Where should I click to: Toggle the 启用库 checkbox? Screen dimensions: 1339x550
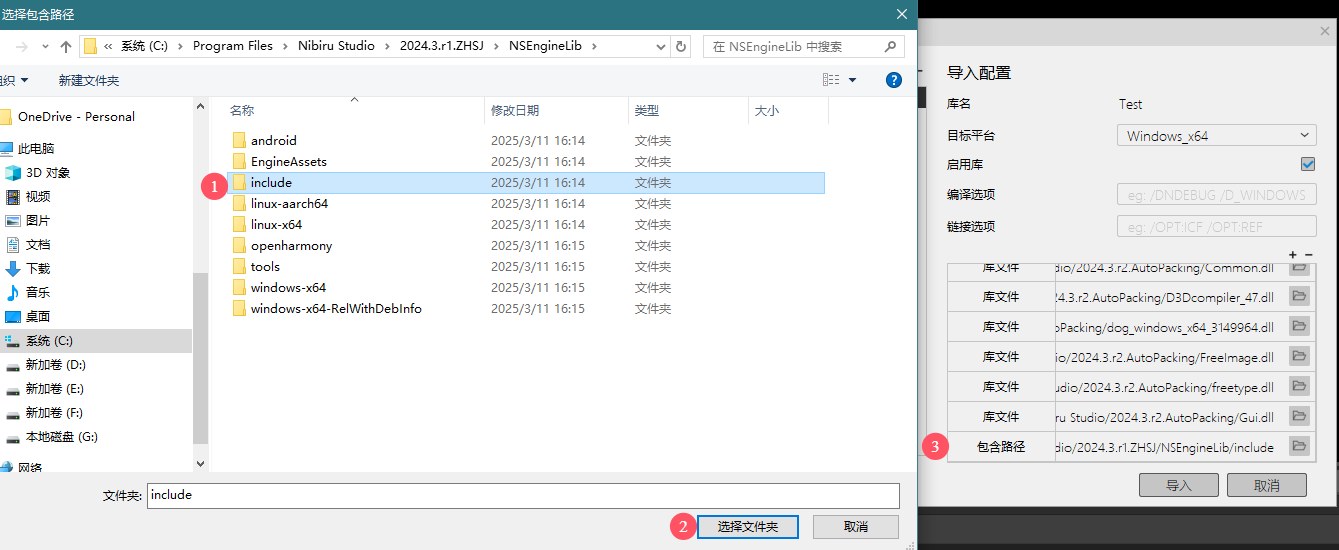[x=1308, y=164]
